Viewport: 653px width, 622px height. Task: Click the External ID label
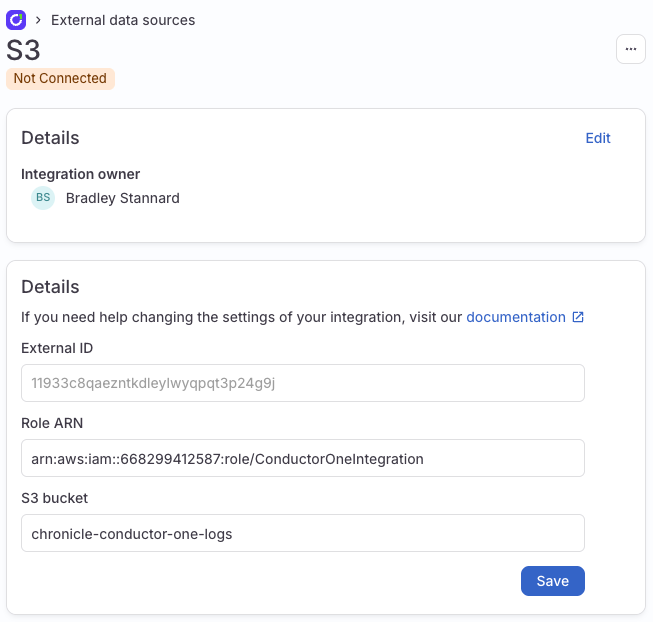(x=57, y=348)
